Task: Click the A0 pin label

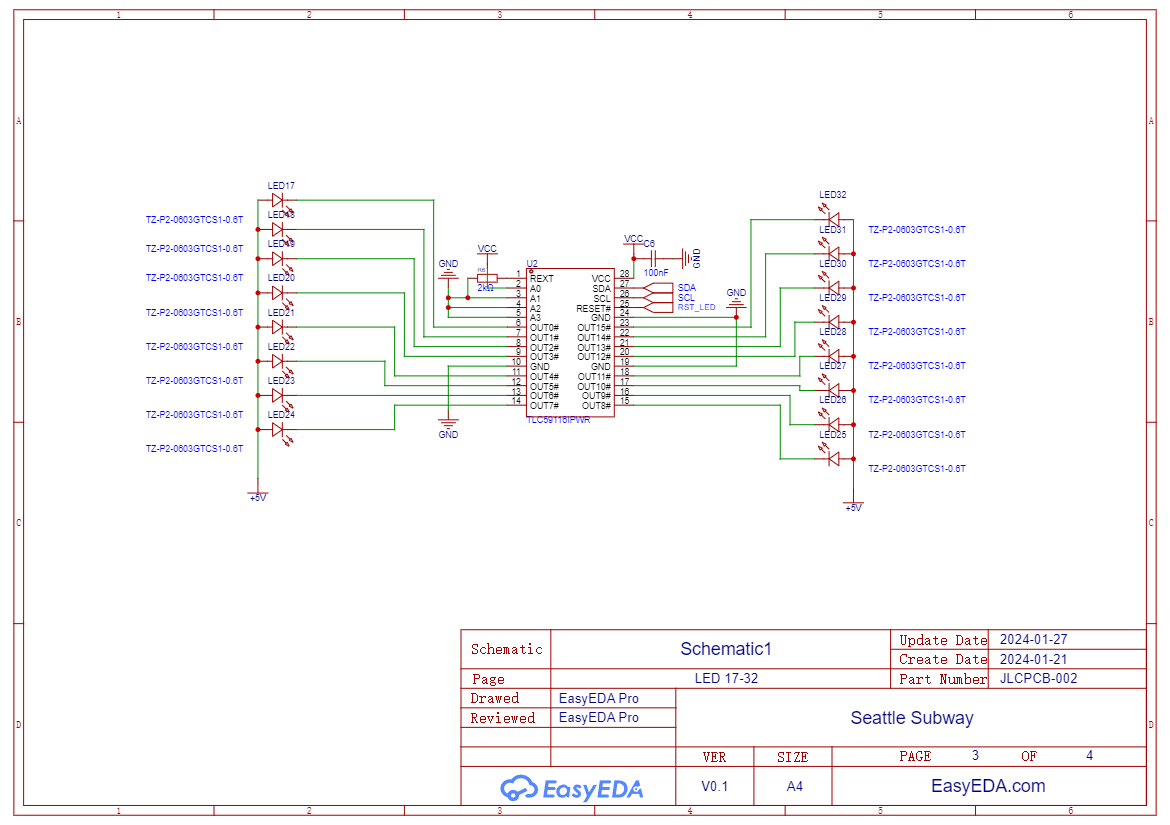Action: point(535,289)
